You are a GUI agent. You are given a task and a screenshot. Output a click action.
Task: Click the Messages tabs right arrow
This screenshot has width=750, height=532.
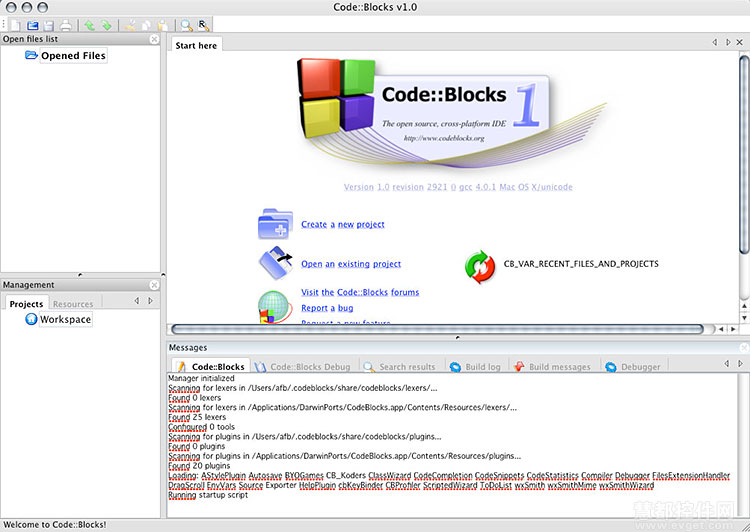[x=740, y=364]
